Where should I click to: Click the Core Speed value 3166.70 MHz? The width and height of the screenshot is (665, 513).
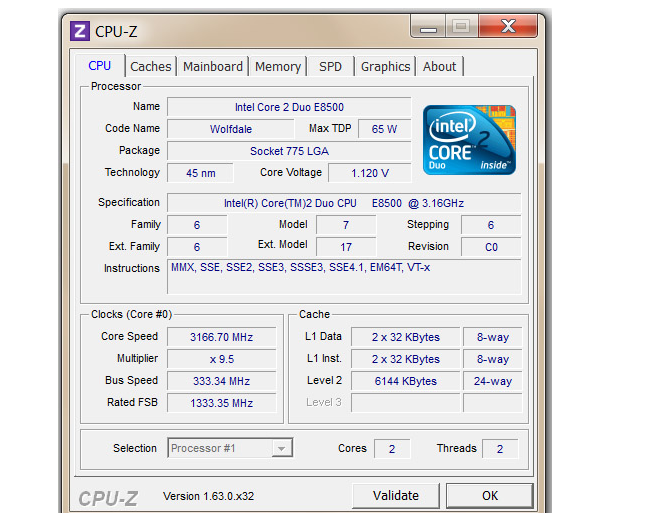point(222,337)
